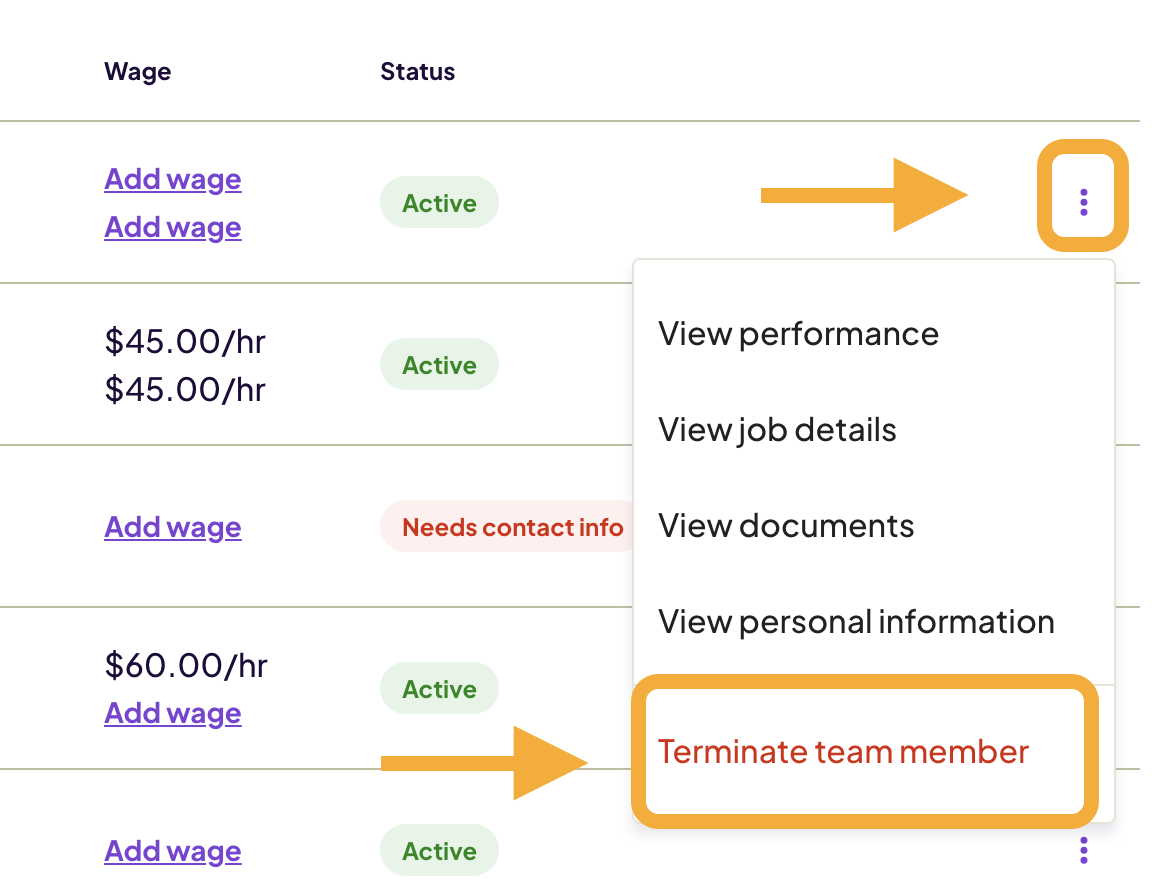Screen dimensions: 1154x888
Task: Click the second Add wage link in the top row
Action: point(172,226)
